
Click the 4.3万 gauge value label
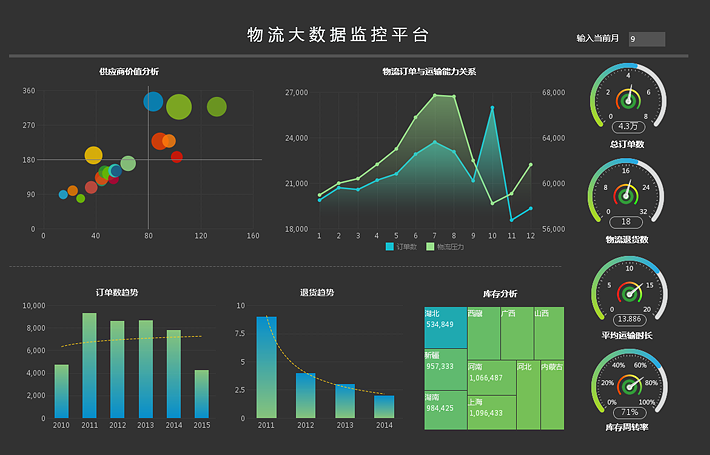click(x=628, y=127)
